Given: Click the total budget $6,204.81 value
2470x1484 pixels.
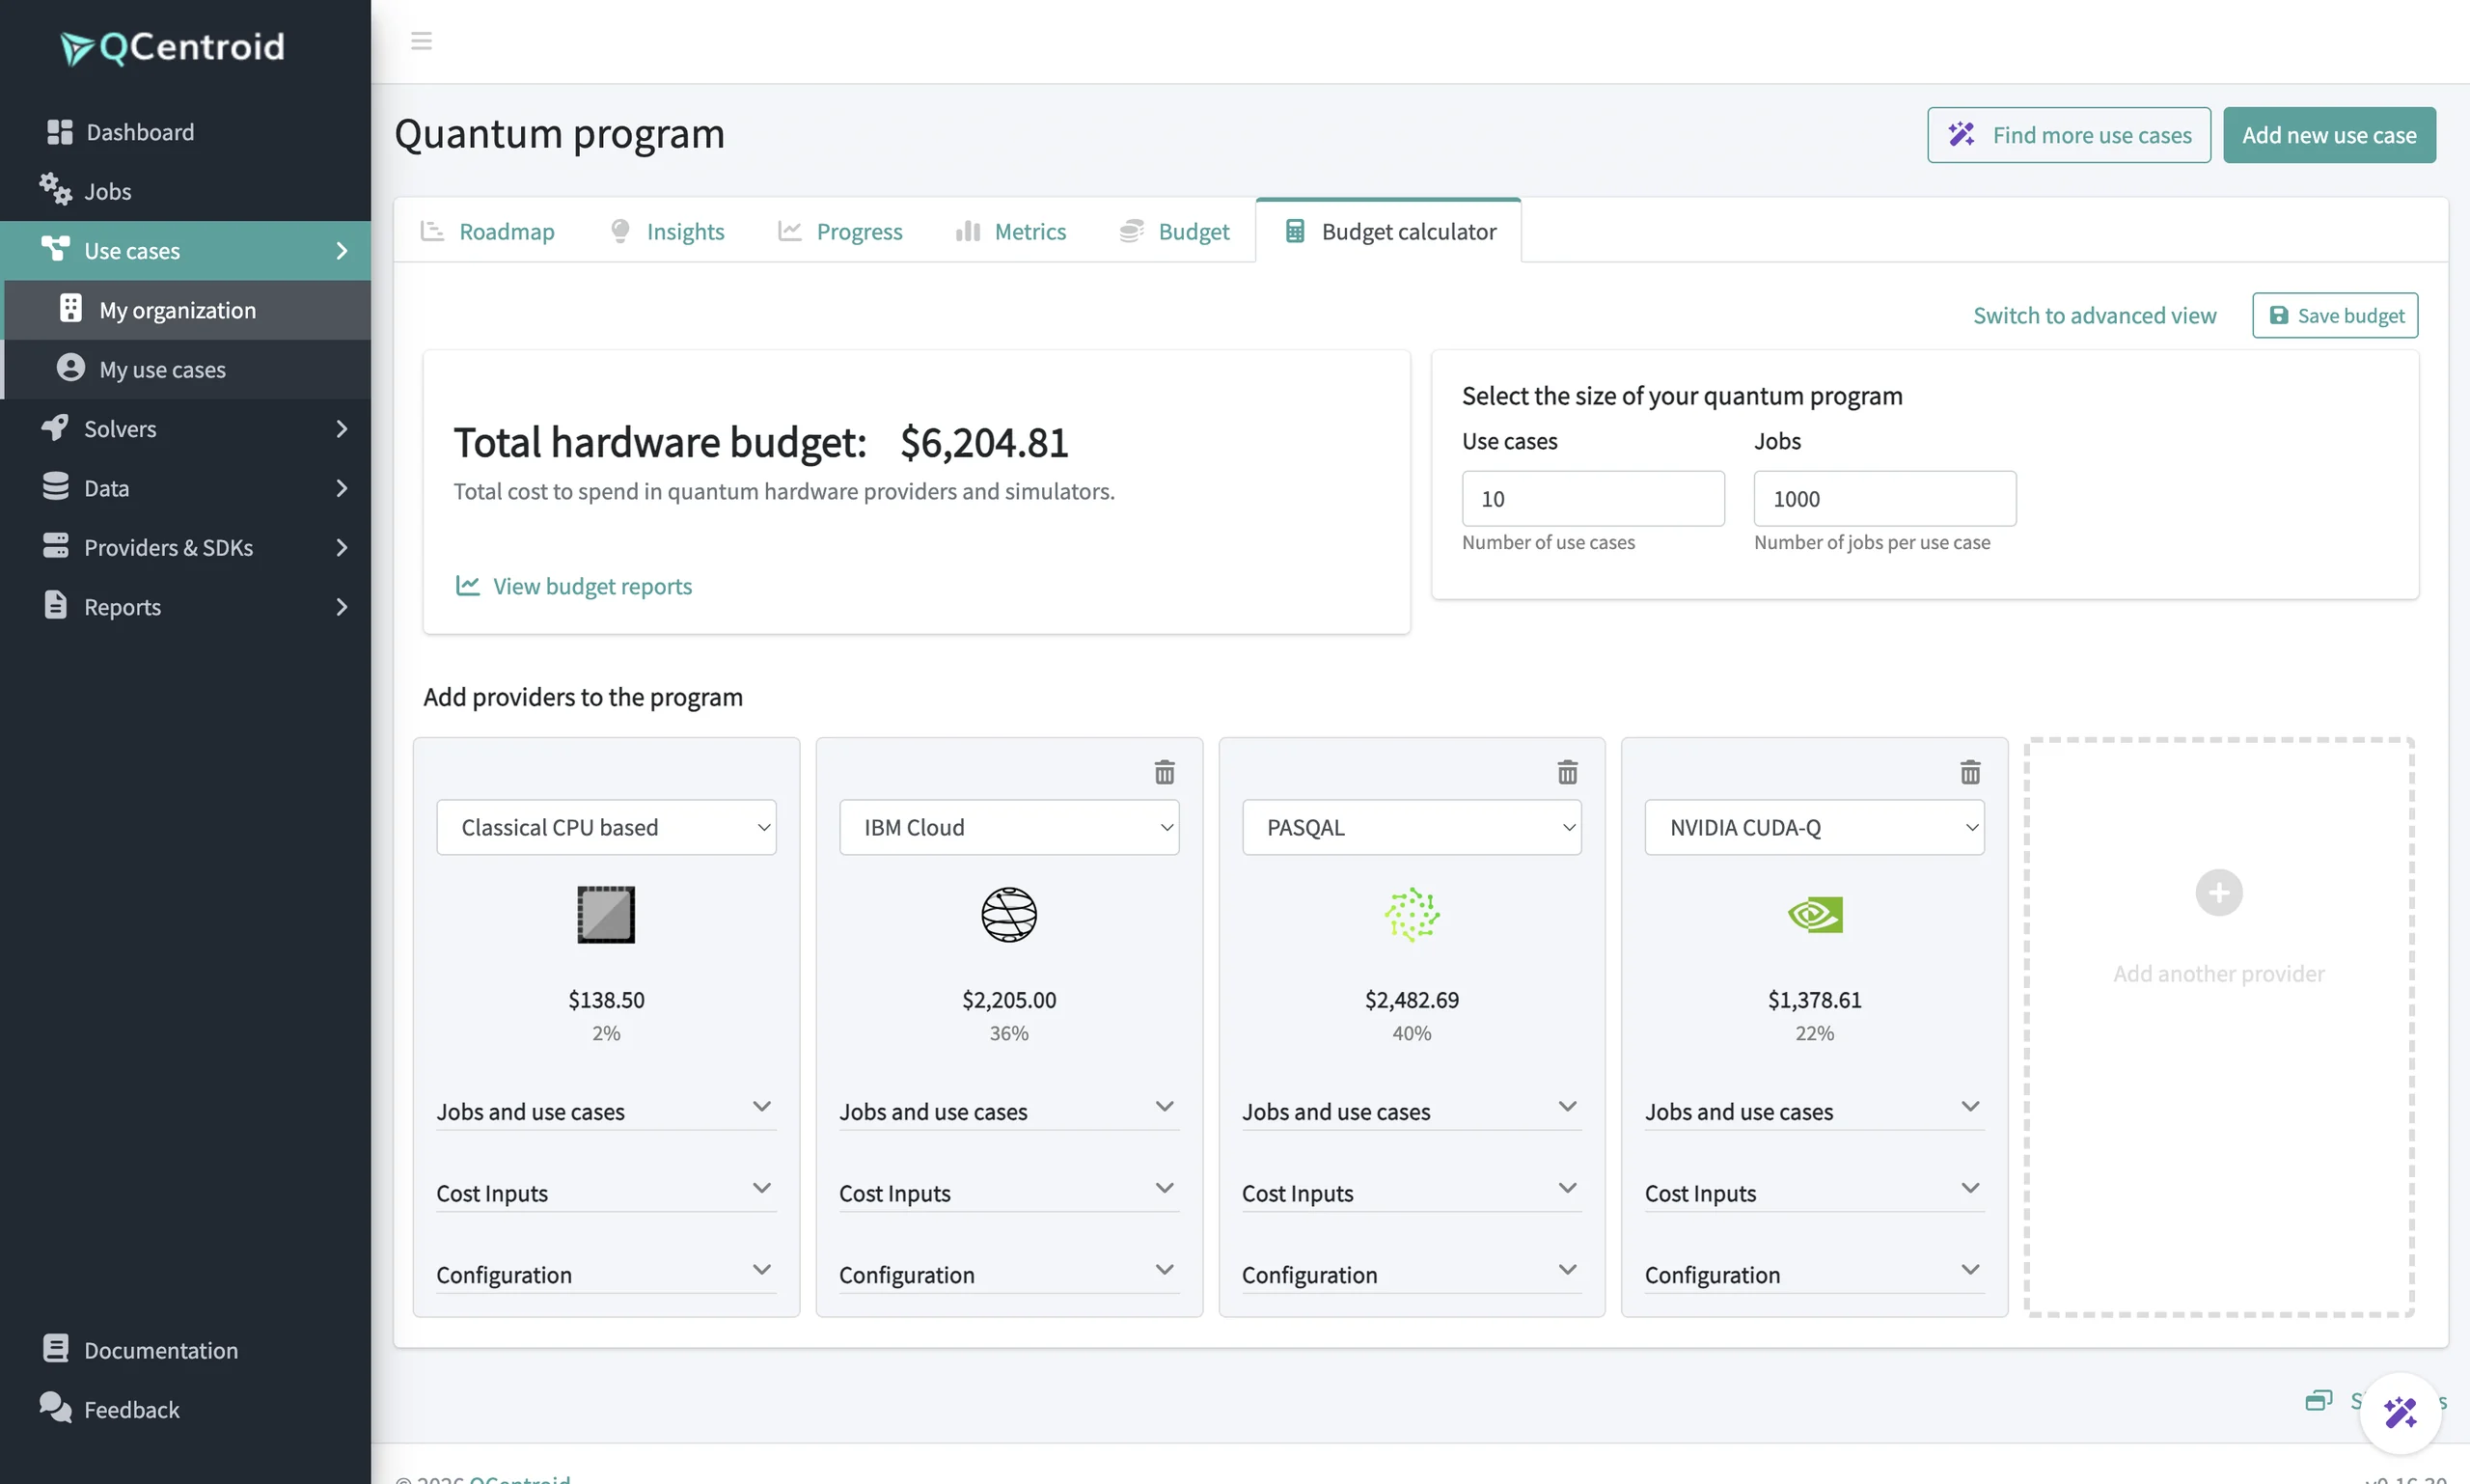Looking at the screenshot, I should tap(983, 443).
